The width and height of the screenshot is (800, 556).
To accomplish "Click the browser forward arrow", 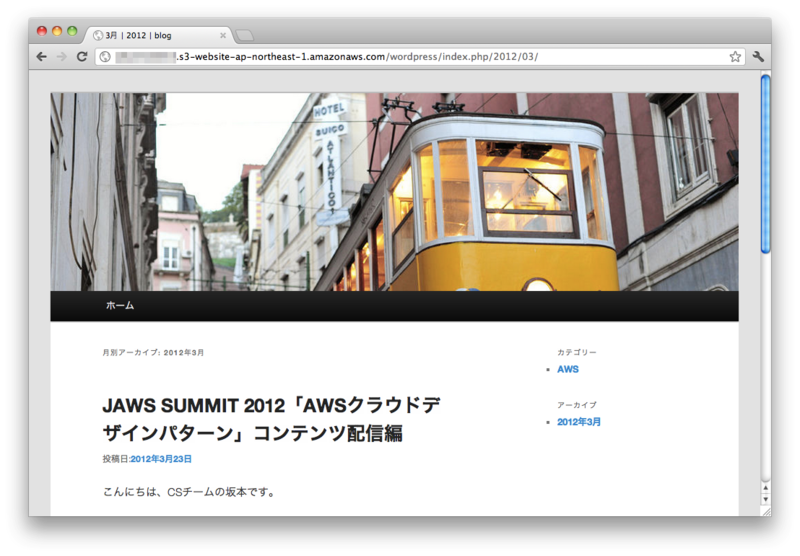I will [61, 57].
